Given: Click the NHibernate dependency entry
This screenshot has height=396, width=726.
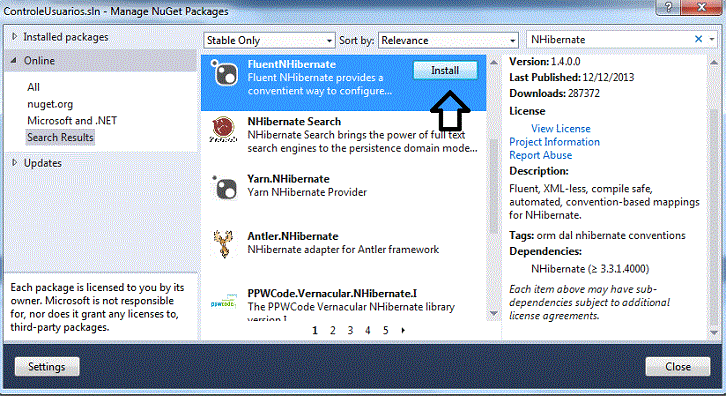Looking at the screenshot, I should (590, 269).
